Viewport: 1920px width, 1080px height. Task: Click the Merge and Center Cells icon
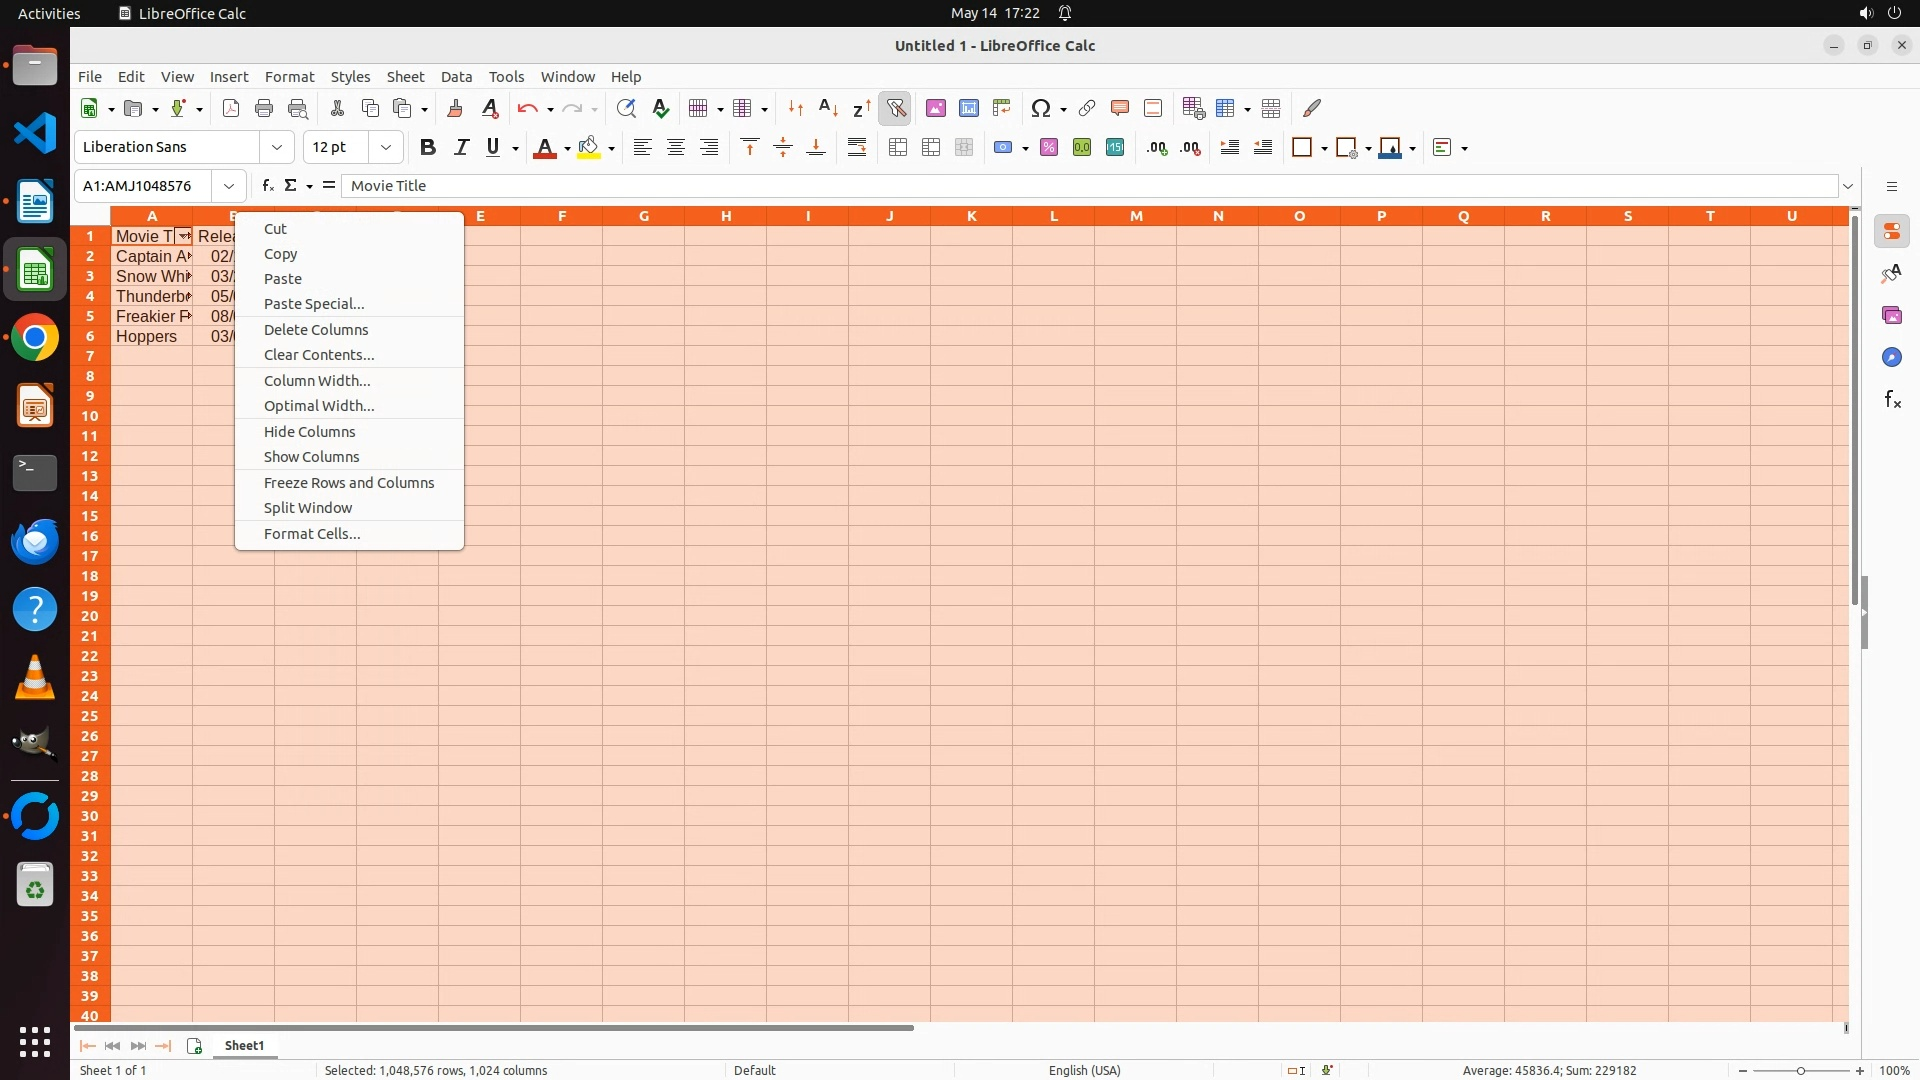pos(898,148)
